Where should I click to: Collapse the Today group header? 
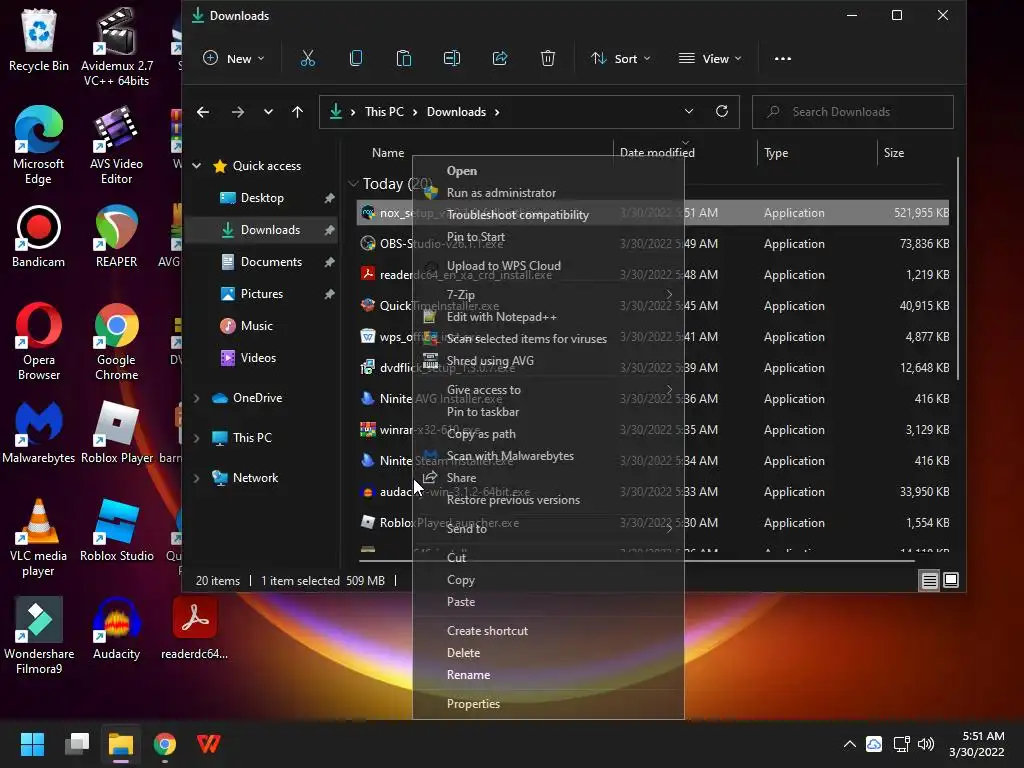[x=353, y=184]
